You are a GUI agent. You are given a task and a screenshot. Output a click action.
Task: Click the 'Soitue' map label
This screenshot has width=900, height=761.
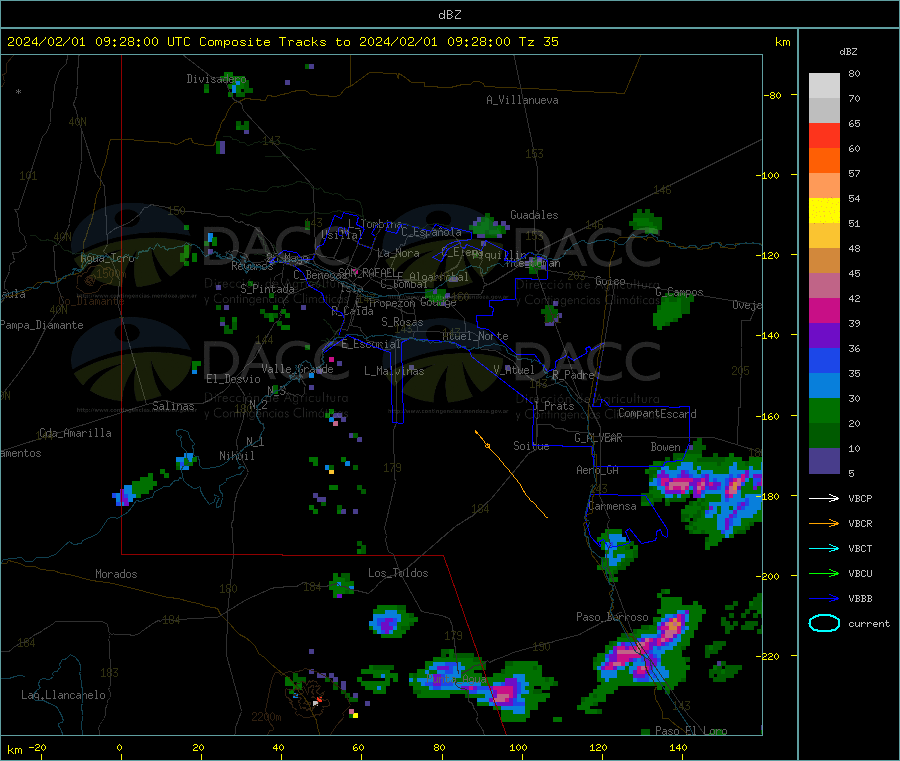531,446
